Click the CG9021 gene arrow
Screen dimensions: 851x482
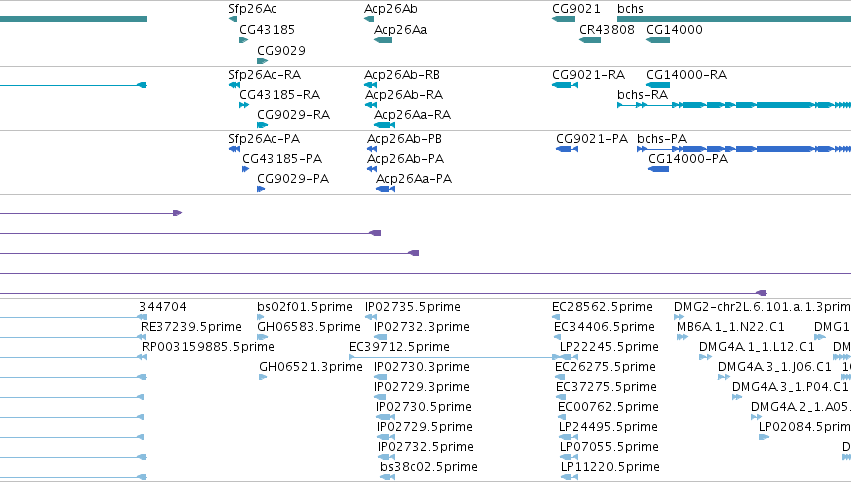coord(563,19)
